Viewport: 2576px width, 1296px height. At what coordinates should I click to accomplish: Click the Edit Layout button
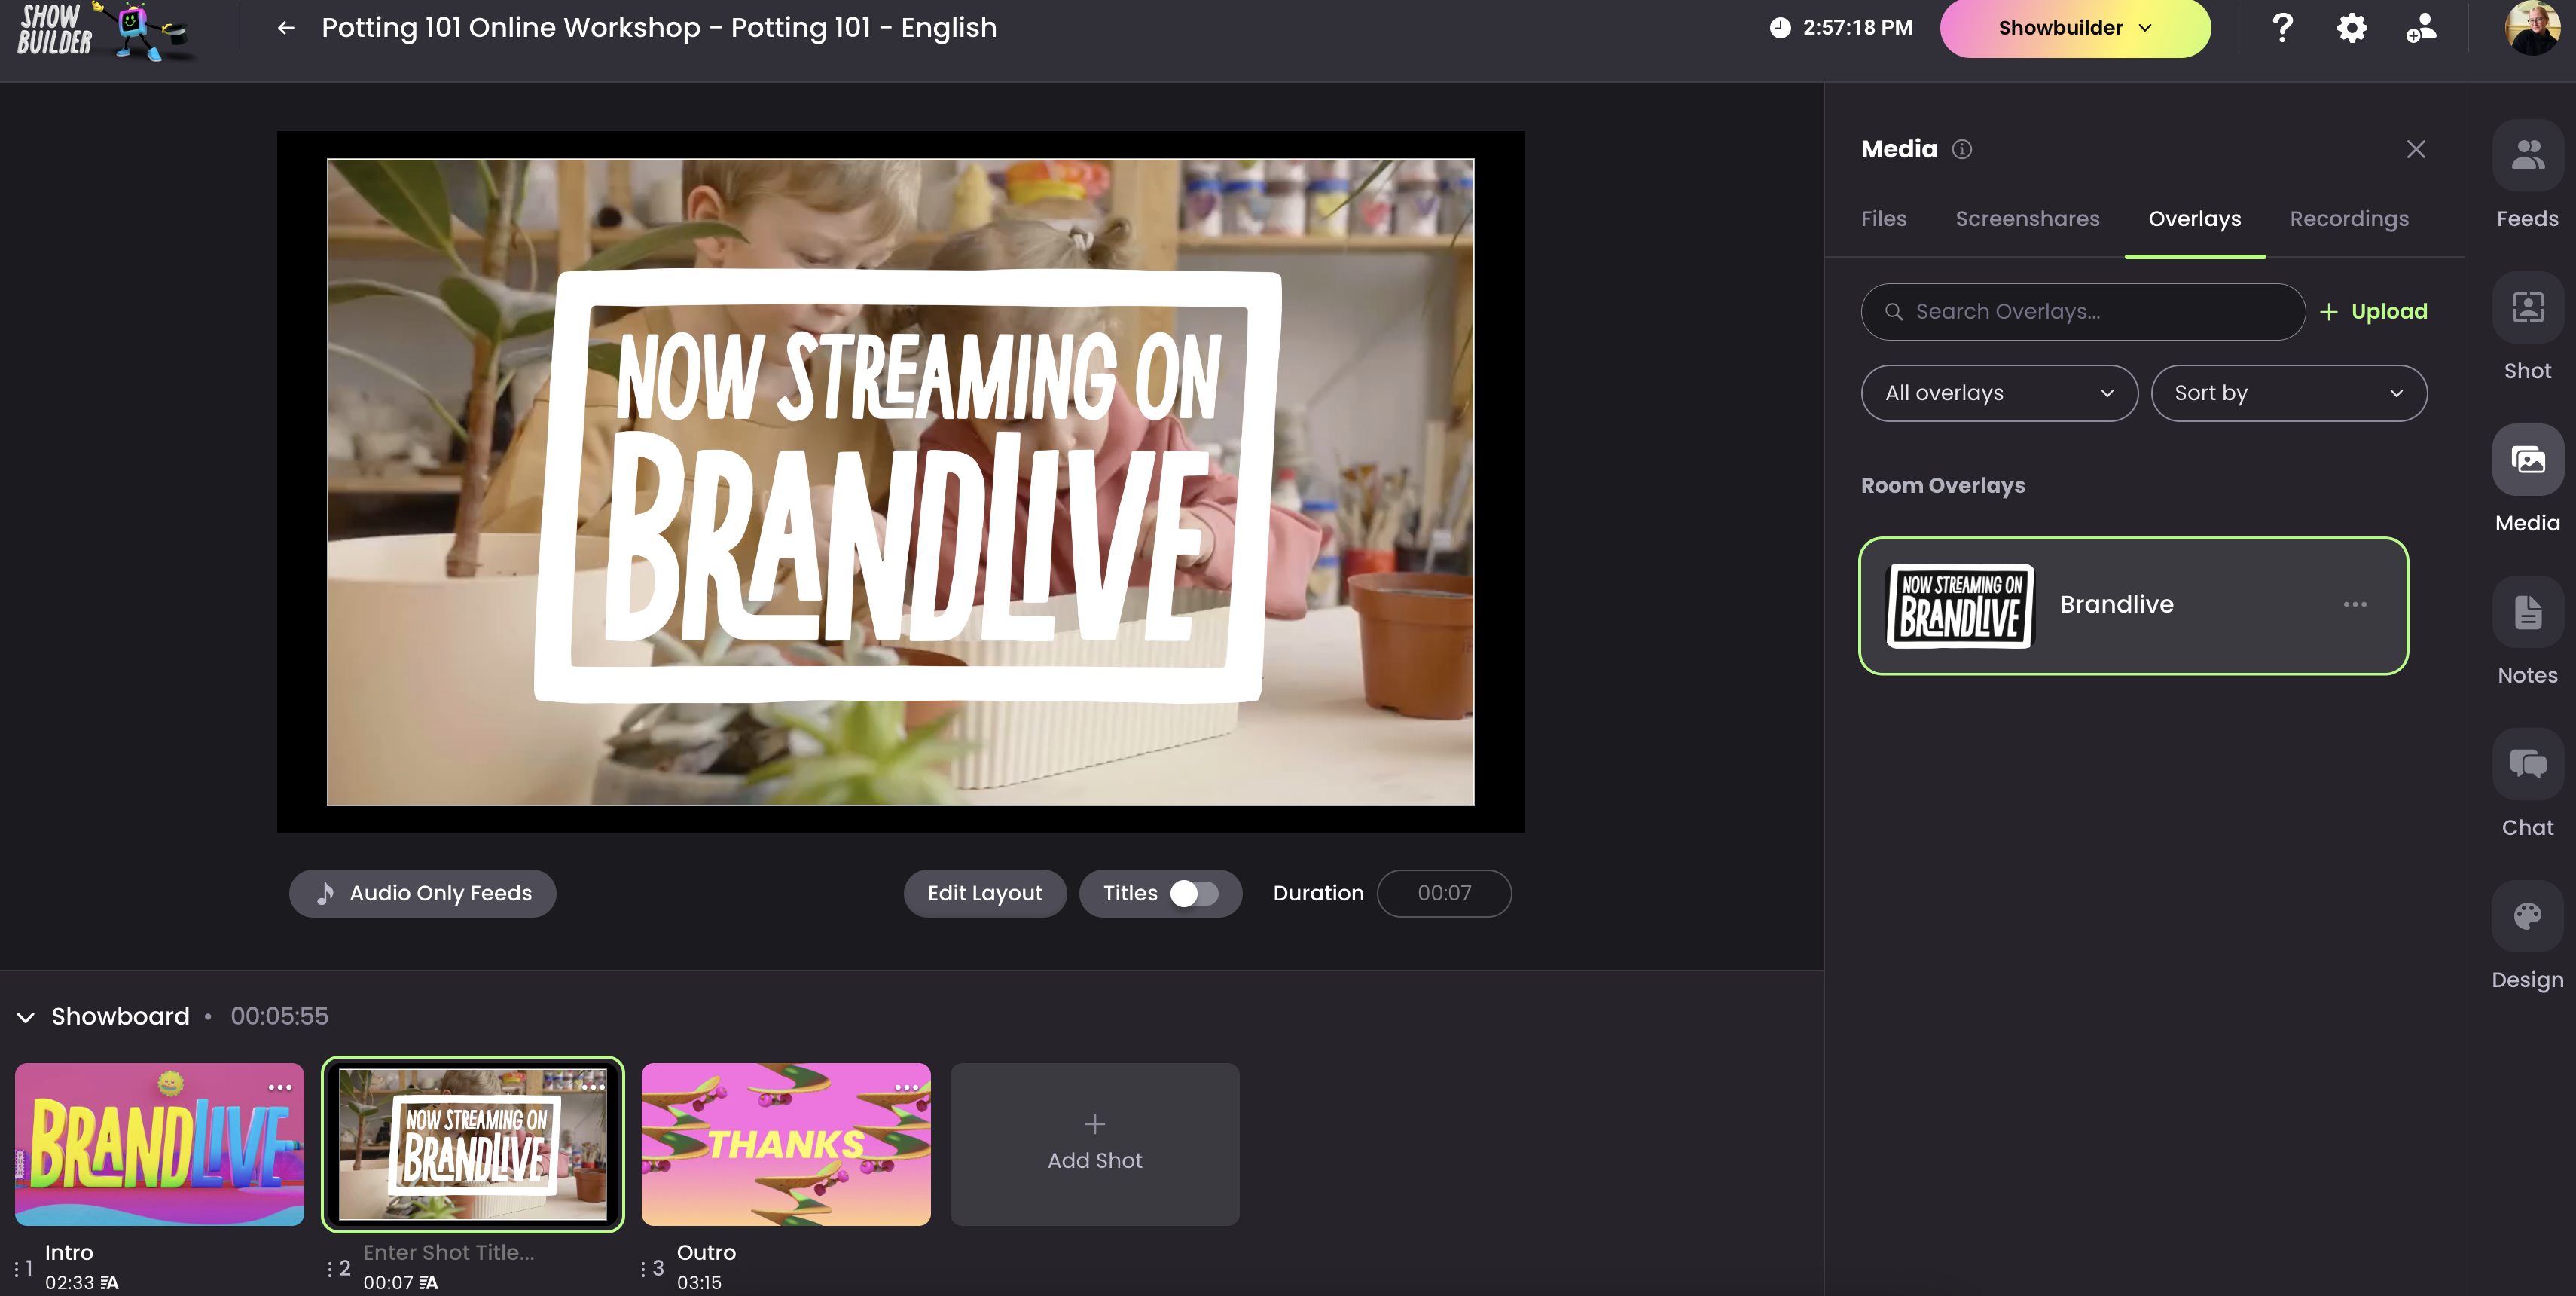pyautogui.click(x=984, y=893)
